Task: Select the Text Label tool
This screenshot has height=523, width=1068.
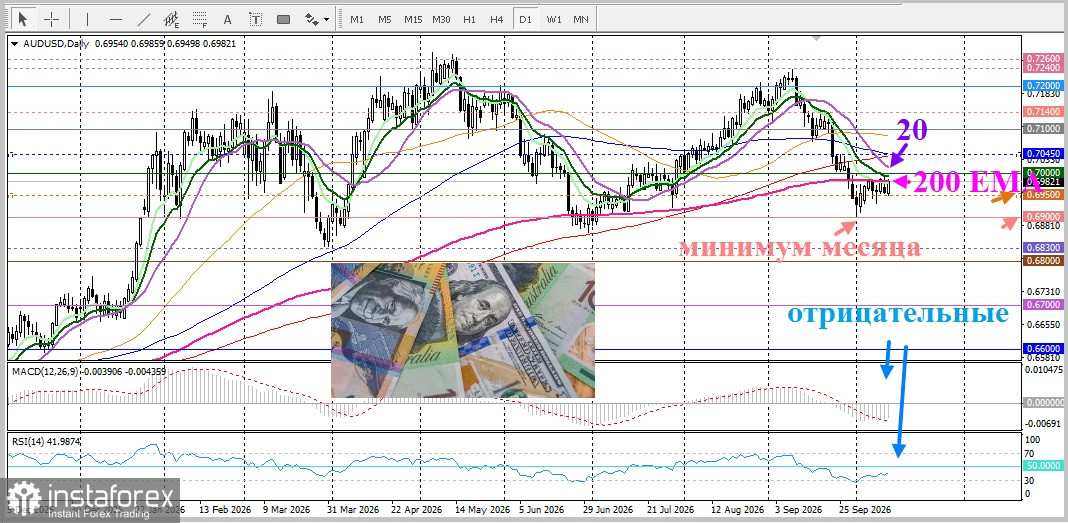Action: 255,19
